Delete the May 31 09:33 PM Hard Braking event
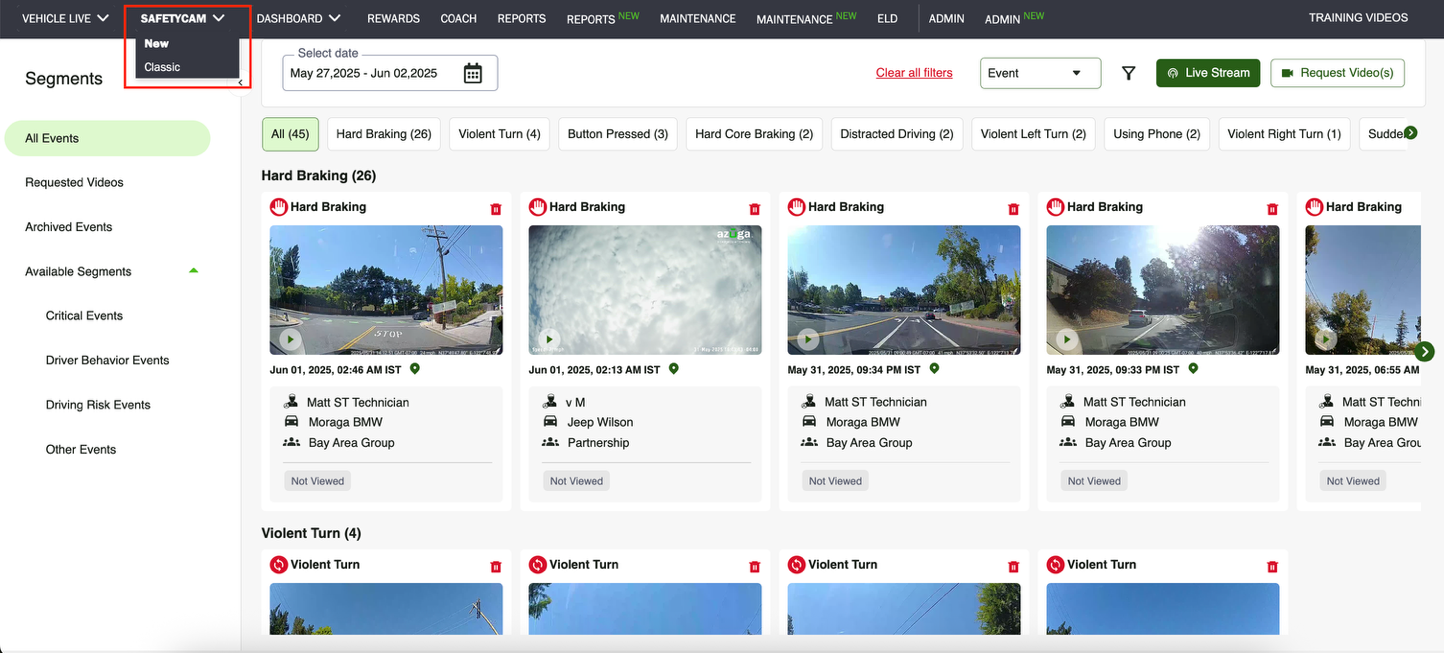 tap(1272, 209)
